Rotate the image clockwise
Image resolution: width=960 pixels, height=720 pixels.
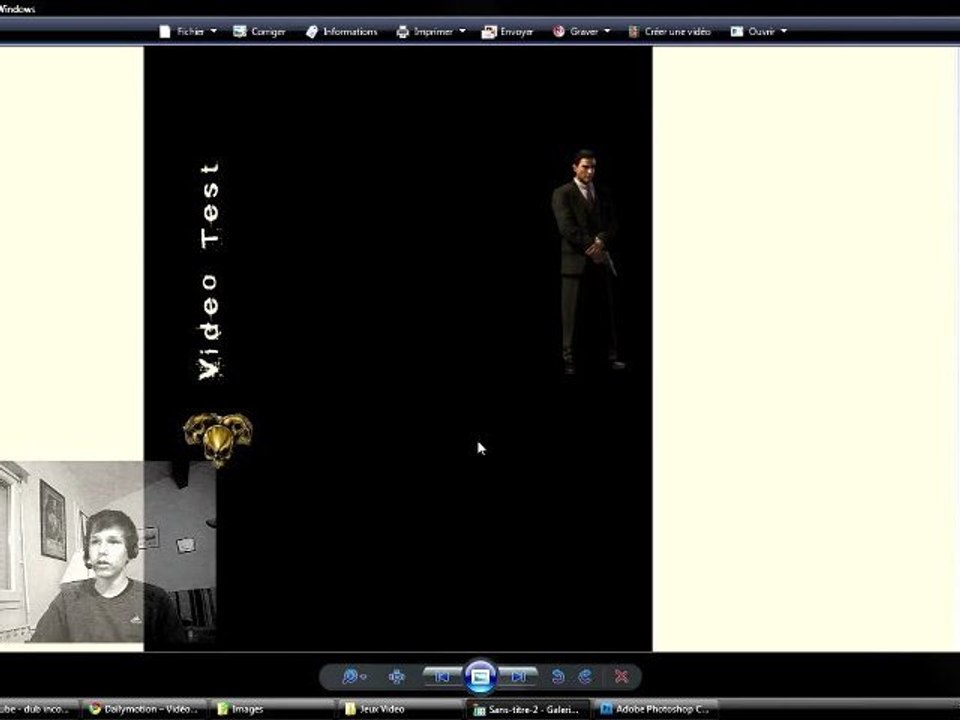click(585, 677)
